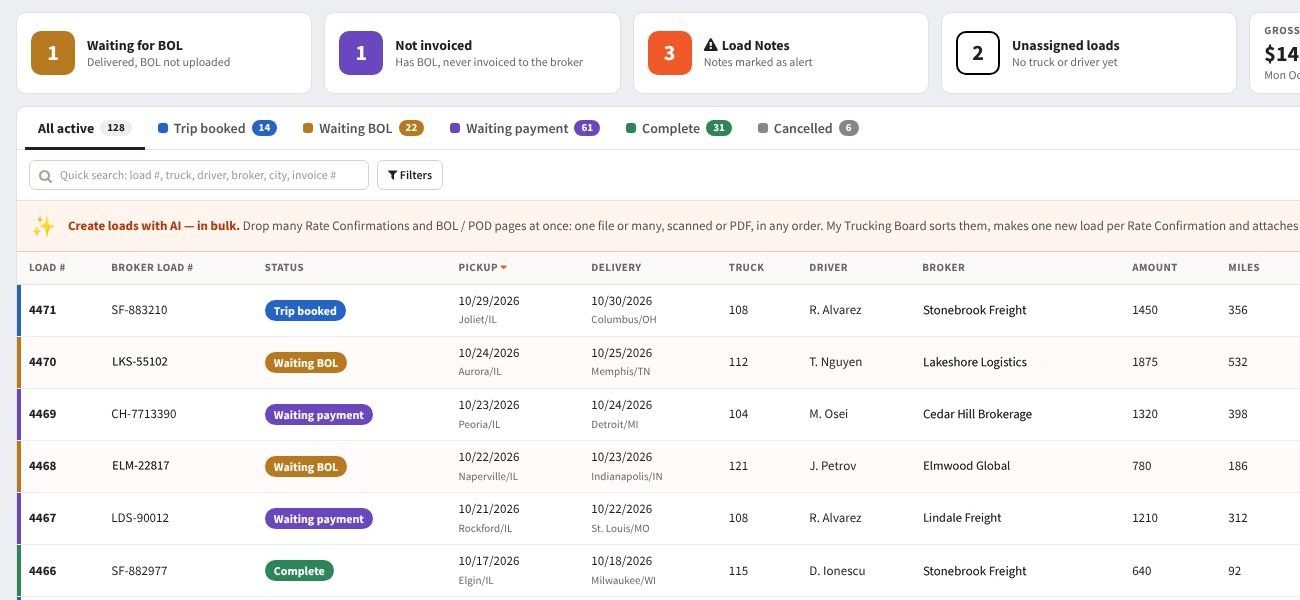Open the Complete tab
The height and width of the screenshot is (600, 1300).
pyautogui.click(x=679, y=128)
